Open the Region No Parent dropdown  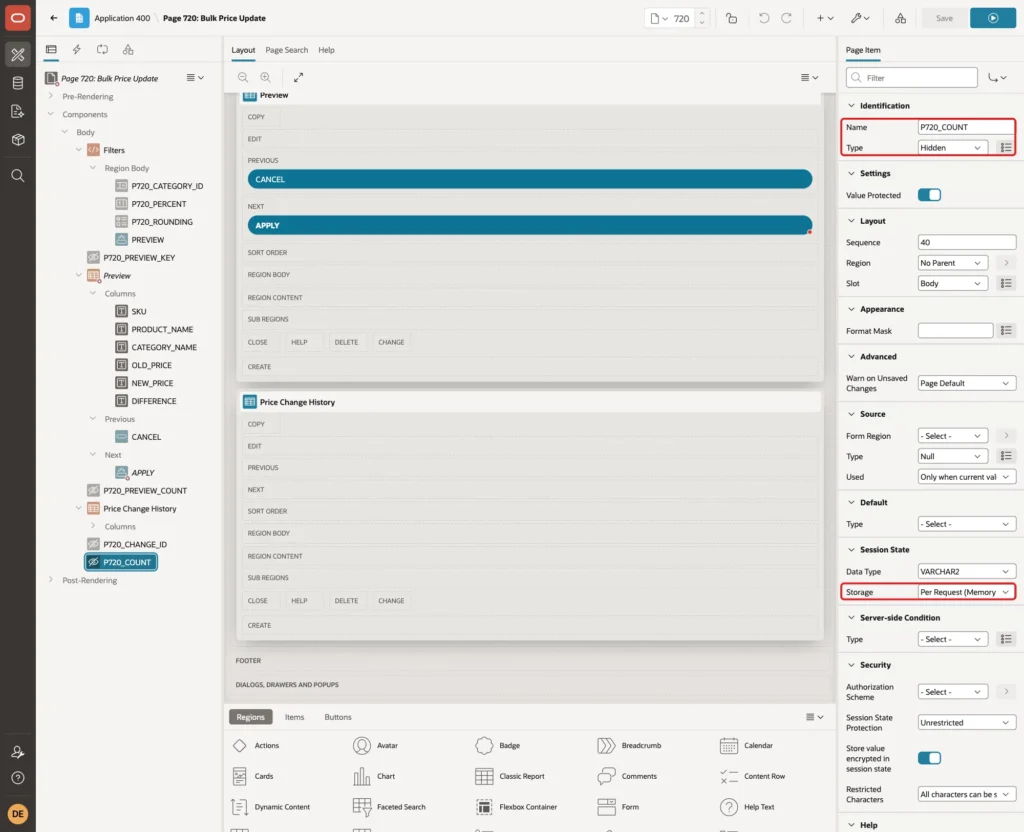[952, 263]
